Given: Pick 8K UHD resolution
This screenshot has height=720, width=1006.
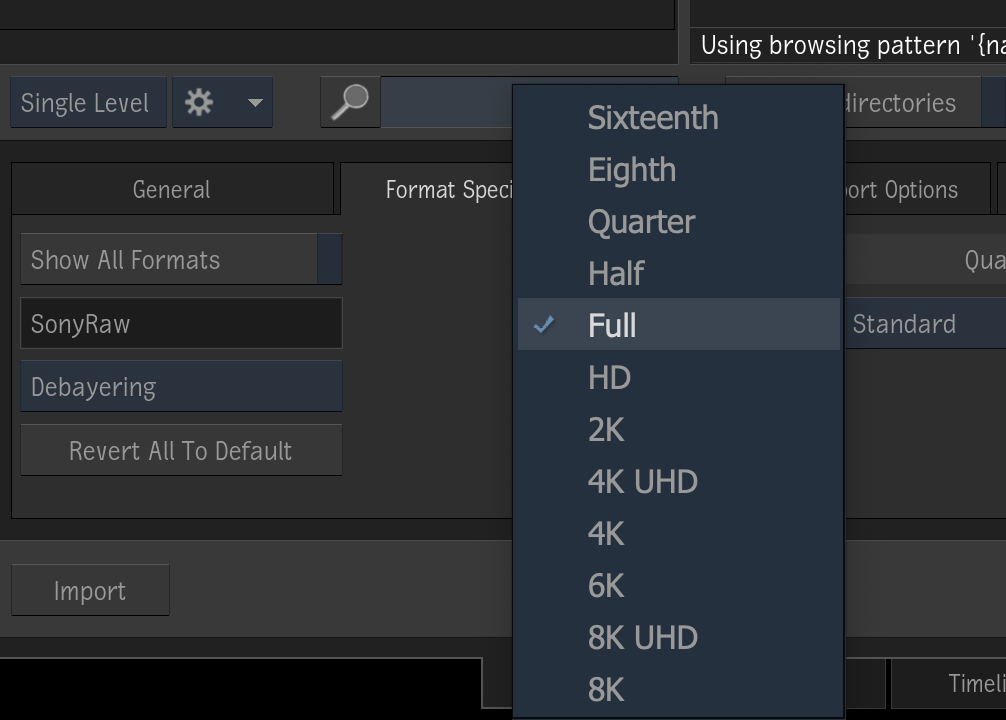Looking at the screenshot, I should pos(642,638).
